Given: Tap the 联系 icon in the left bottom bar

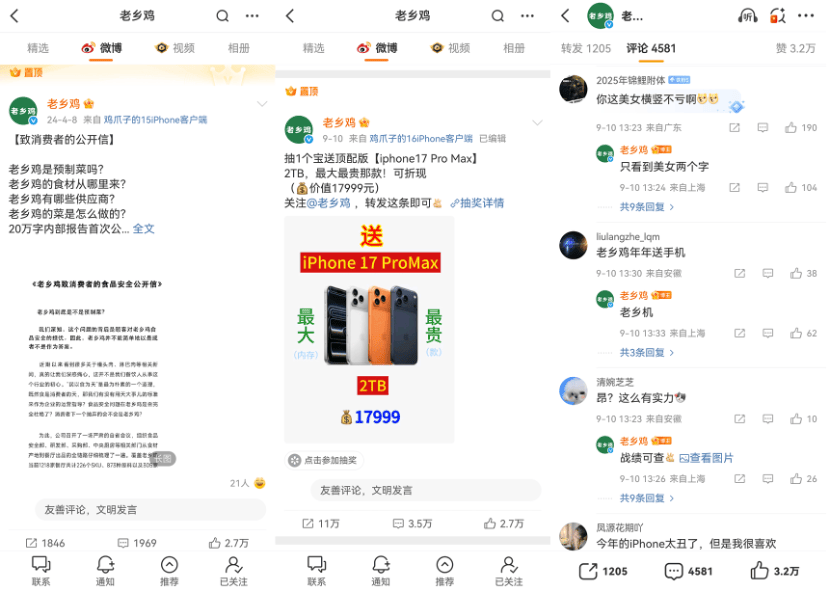Looking at the screenshot, I should click(x=41, y=570).
